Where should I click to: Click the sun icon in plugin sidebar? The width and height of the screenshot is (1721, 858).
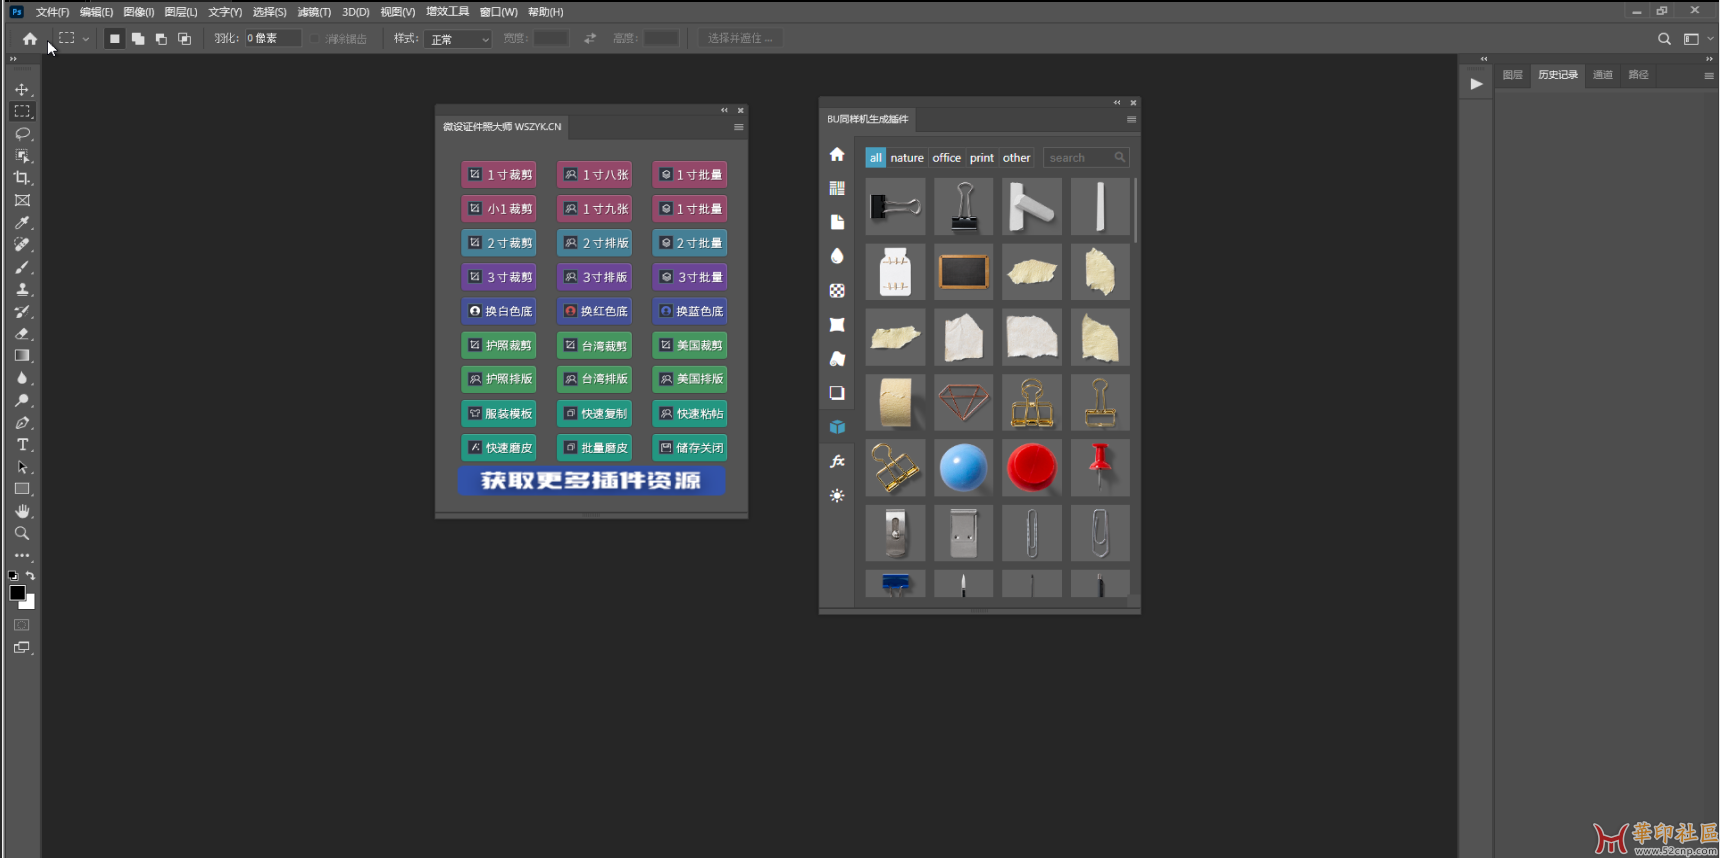pos(837,495)
